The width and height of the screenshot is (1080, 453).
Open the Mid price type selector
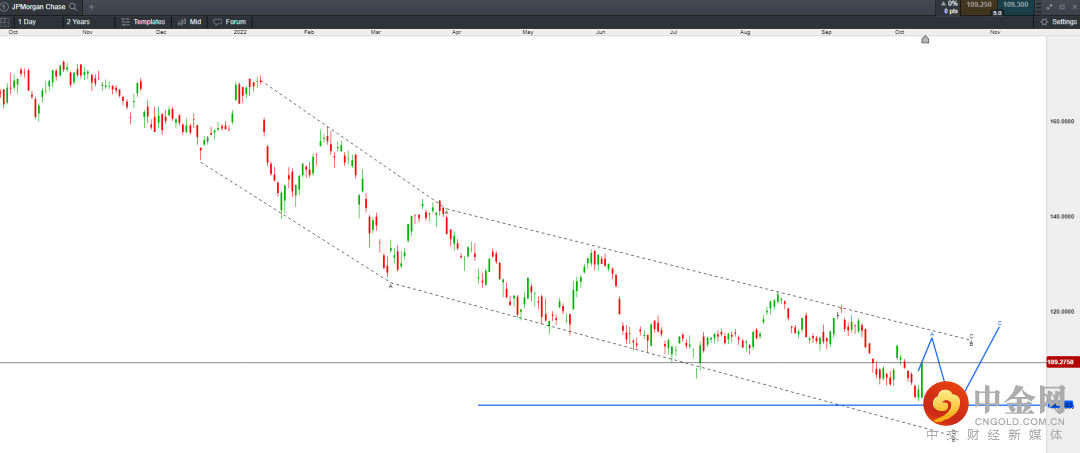click(189, 22)
